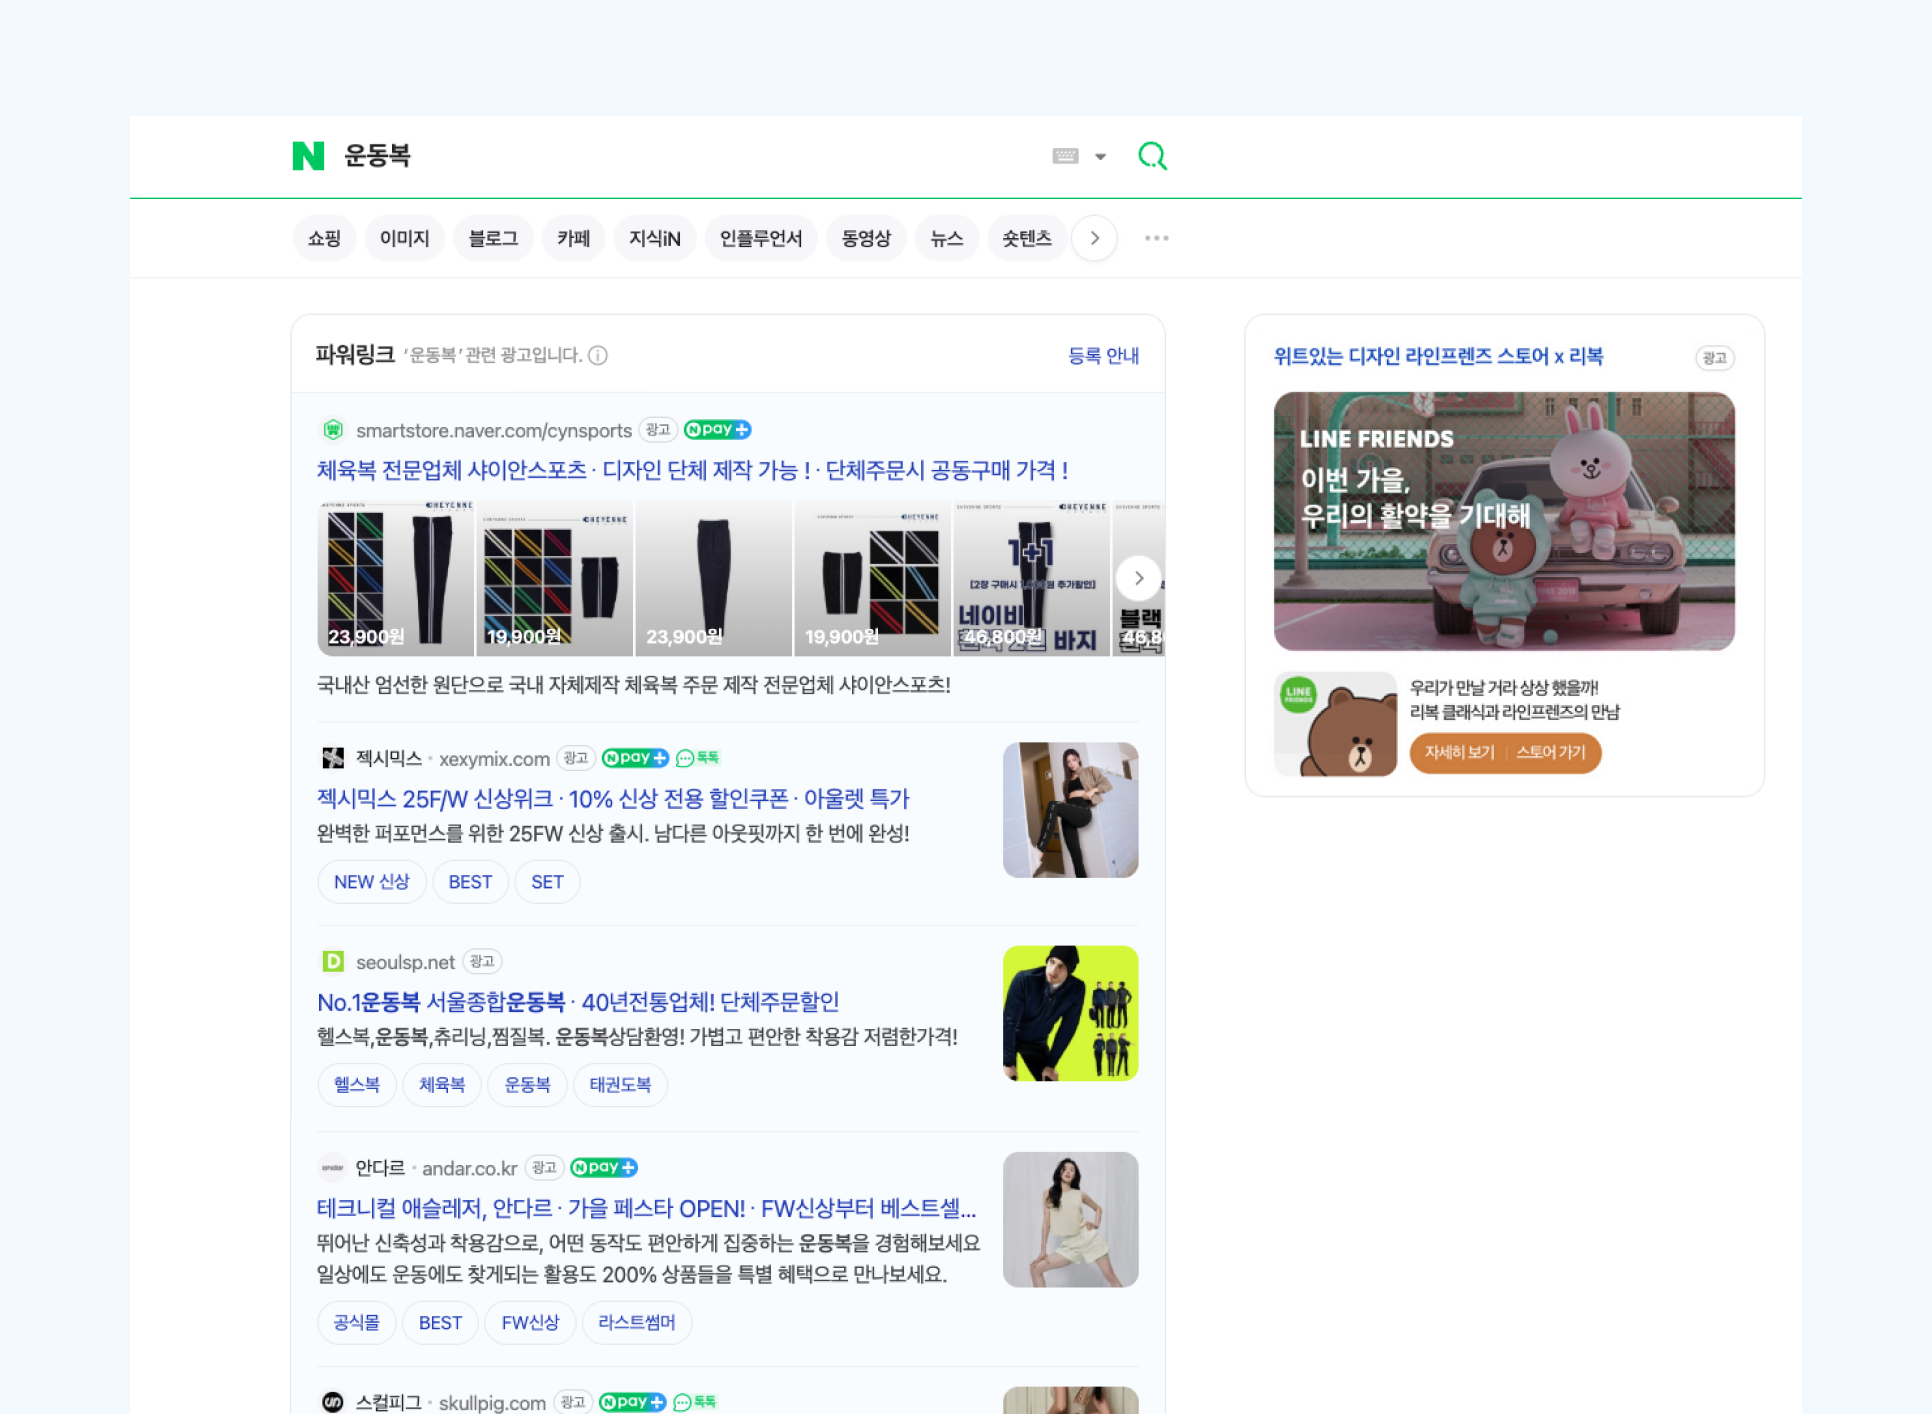Open the first 23,900원 striped pants thumbnail
This screenshot has height=1414, width=1932.
tap(395, 578)
